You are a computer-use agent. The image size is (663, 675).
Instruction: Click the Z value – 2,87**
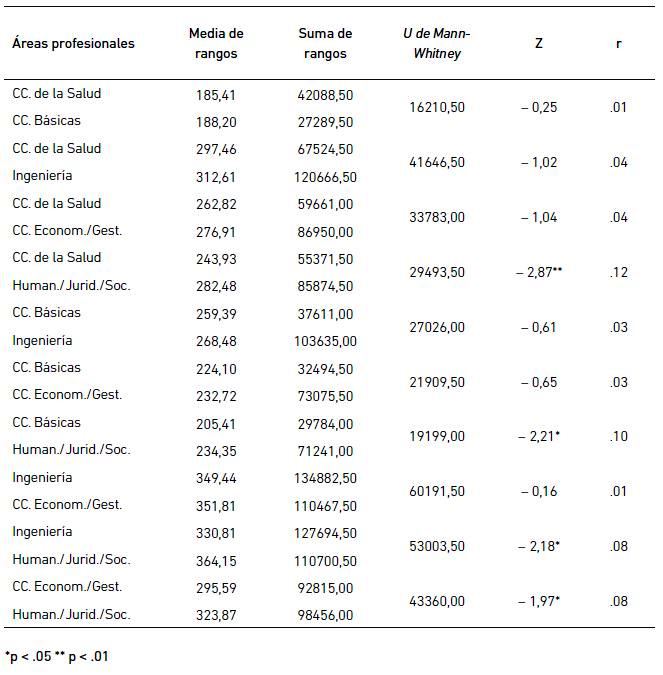[541, 272]
